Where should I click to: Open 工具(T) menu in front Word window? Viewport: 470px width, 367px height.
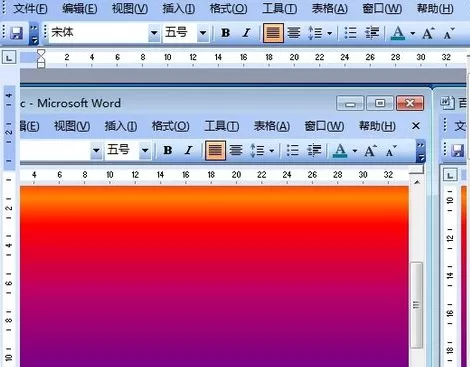click(x=221, y=126)
